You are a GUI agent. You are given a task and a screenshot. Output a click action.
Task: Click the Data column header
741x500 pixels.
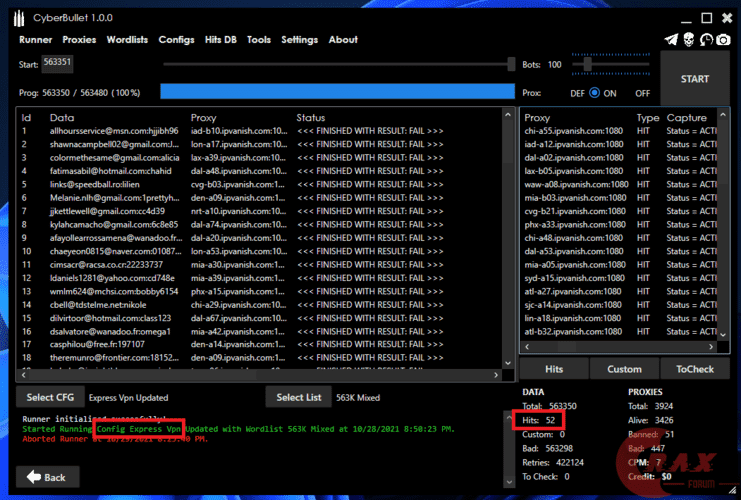(x=62, y=118)
